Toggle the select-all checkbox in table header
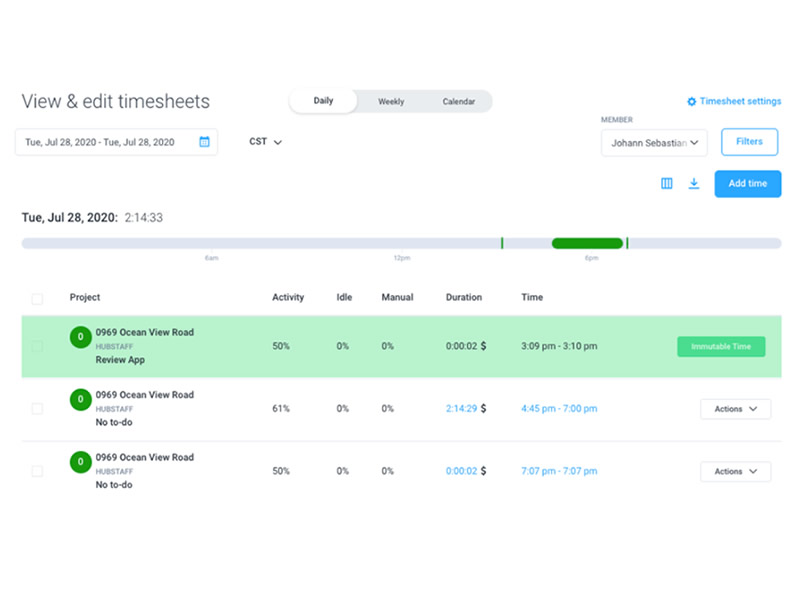800x600 pixels. point(37,298)
